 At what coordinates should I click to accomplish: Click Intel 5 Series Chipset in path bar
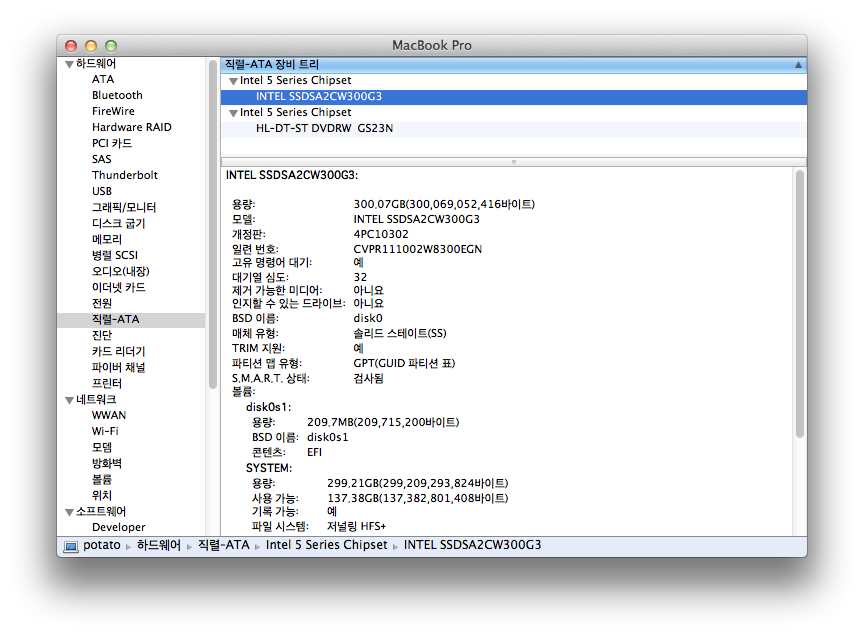pyautogui.click(x=326, y=546)
